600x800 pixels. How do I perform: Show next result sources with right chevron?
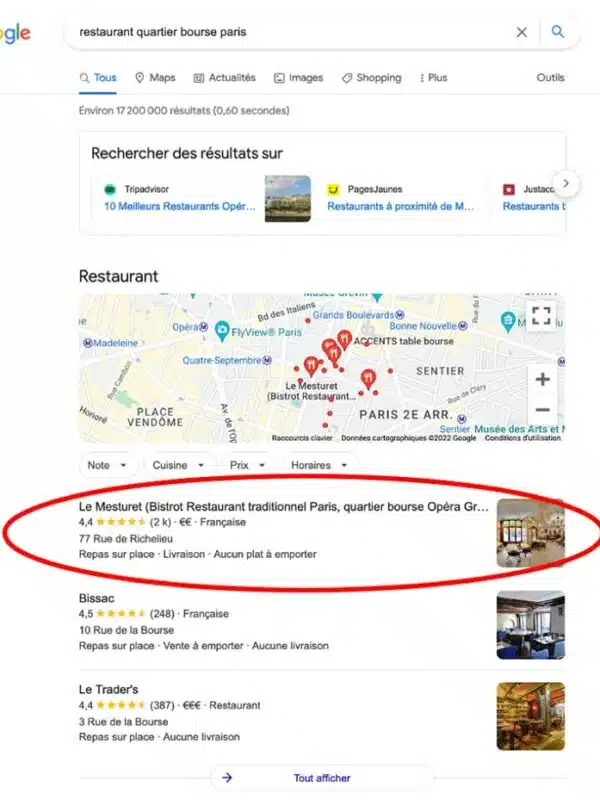pyautogui.click(x=566, y=184)
